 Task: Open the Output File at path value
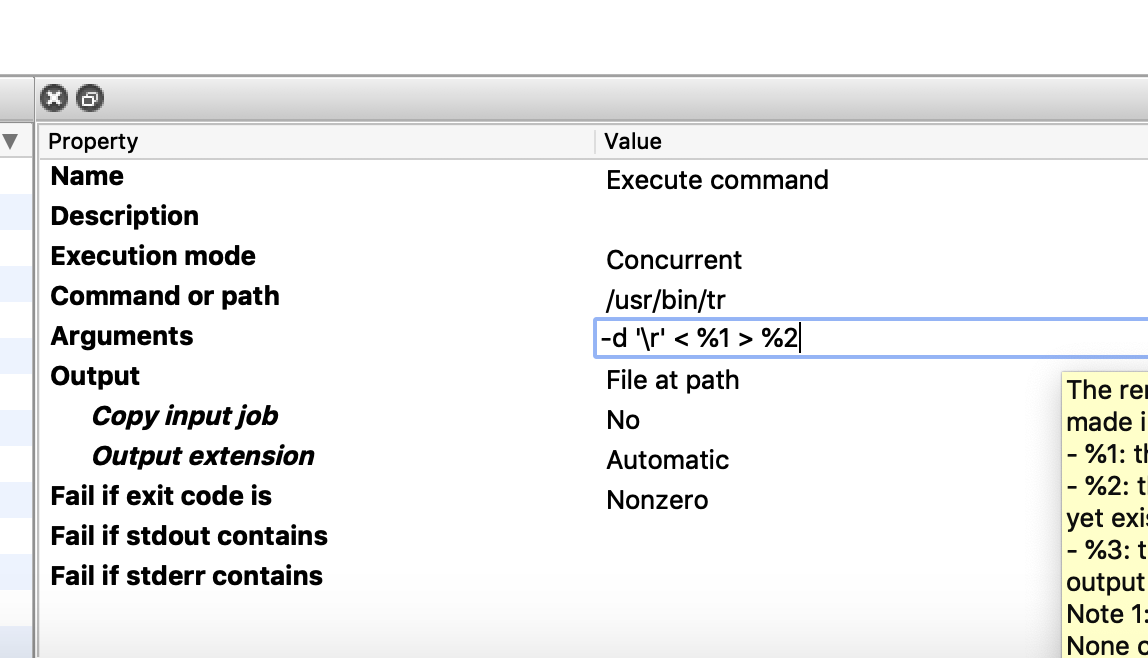(672, 380)
